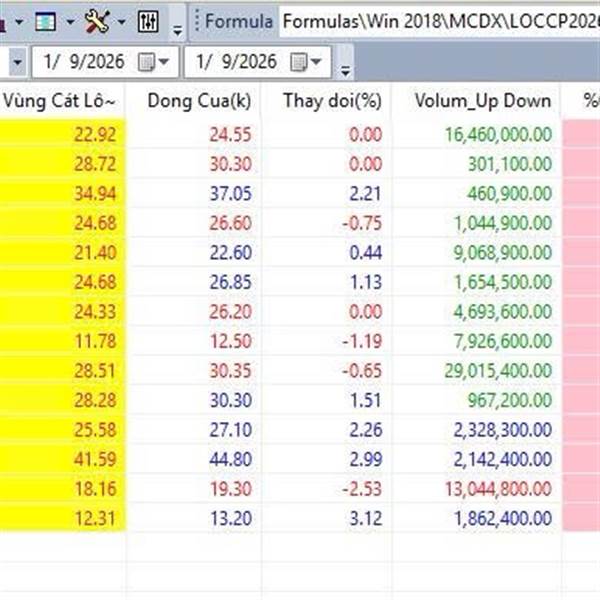Click the date toolbar overflow options arrow
The width and height of the screenshot is (600, 600).
(346, 69)
